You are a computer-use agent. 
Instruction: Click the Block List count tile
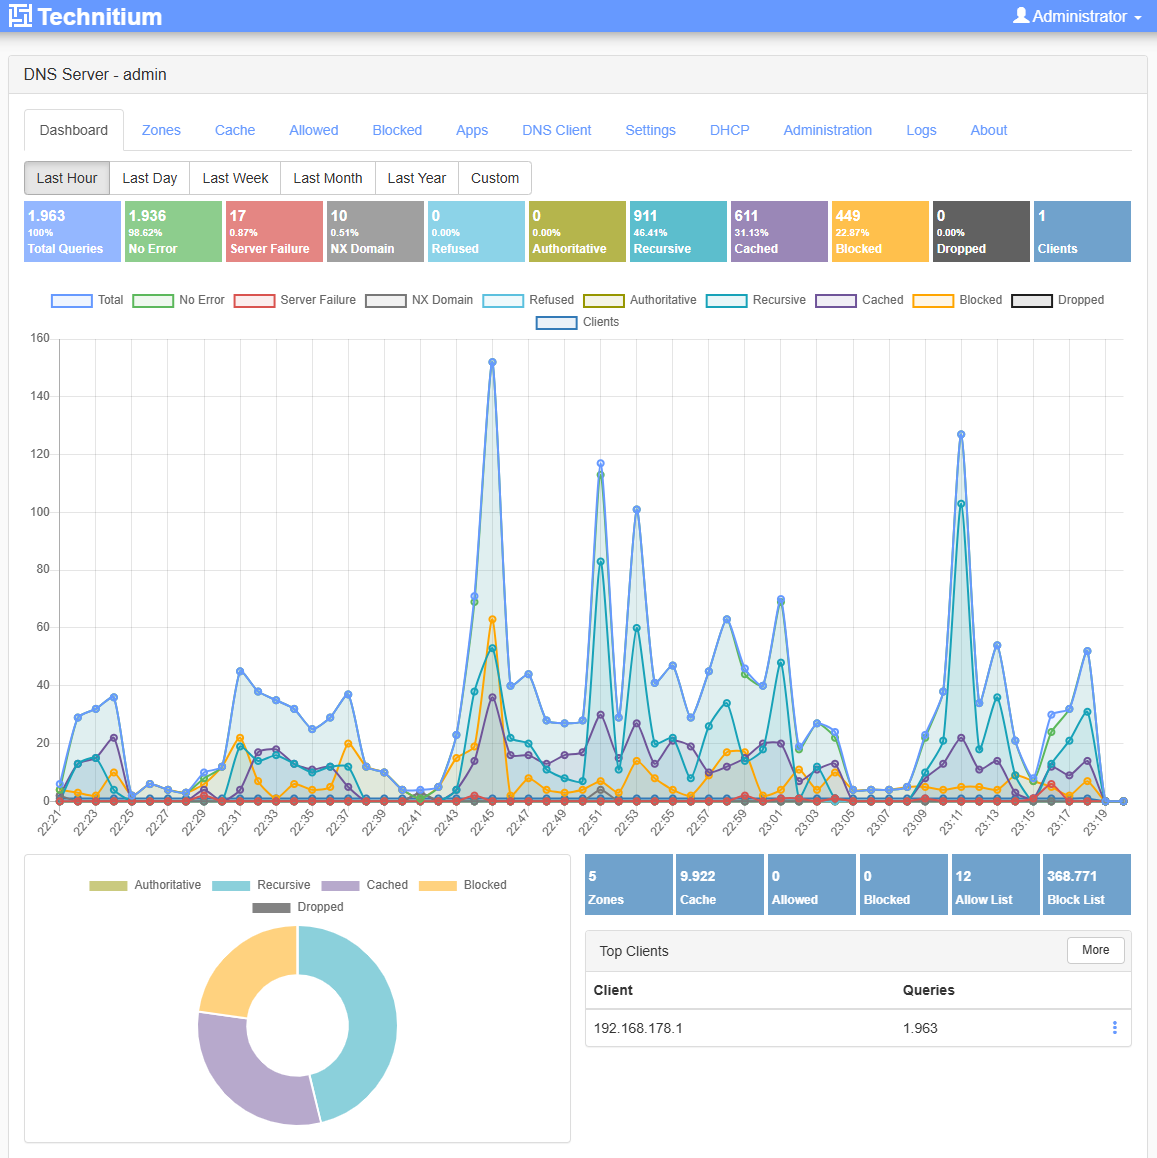[x=1086, y=885]
